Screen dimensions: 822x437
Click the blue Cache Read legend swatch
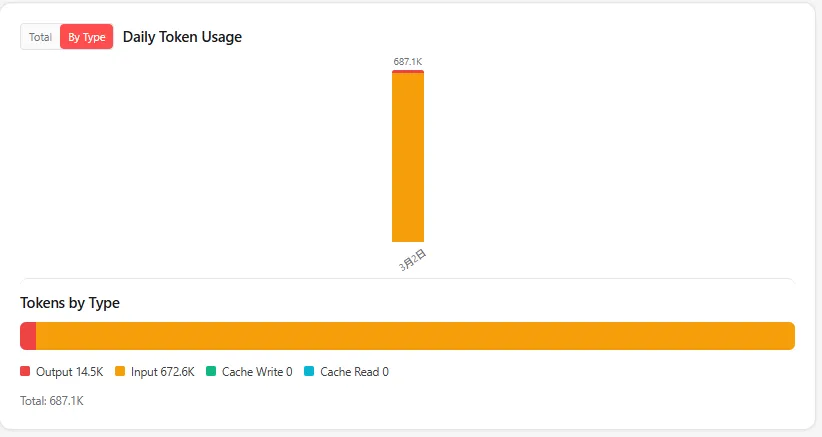(309, 372)
